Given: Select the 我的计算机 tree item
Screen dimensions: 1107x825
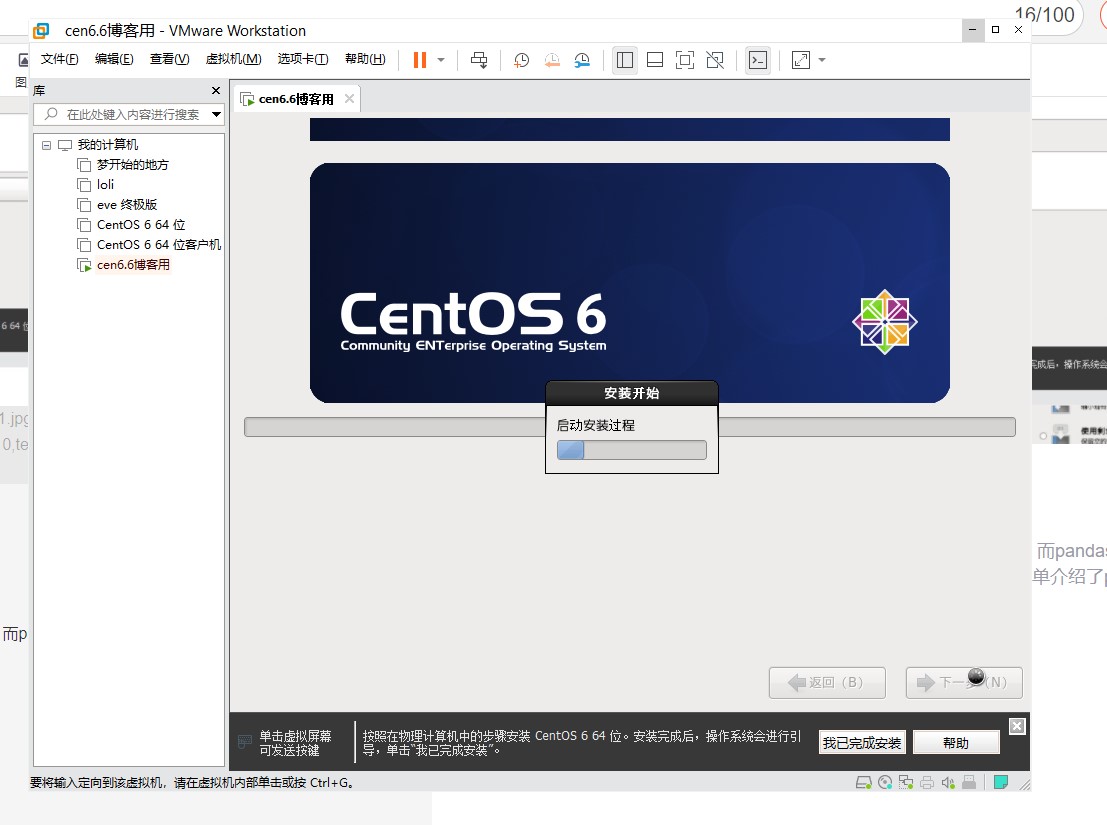Looking at the screenshot, I should point(107,145).
